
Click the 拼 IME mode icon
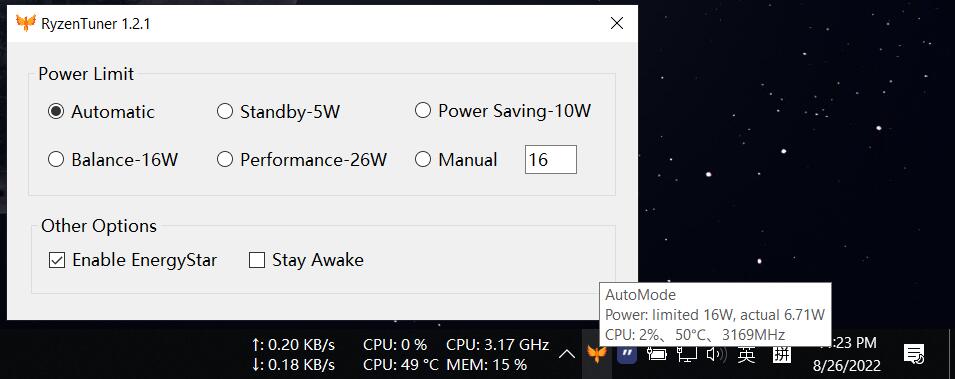pyautogui.click(x=781, y=353)
